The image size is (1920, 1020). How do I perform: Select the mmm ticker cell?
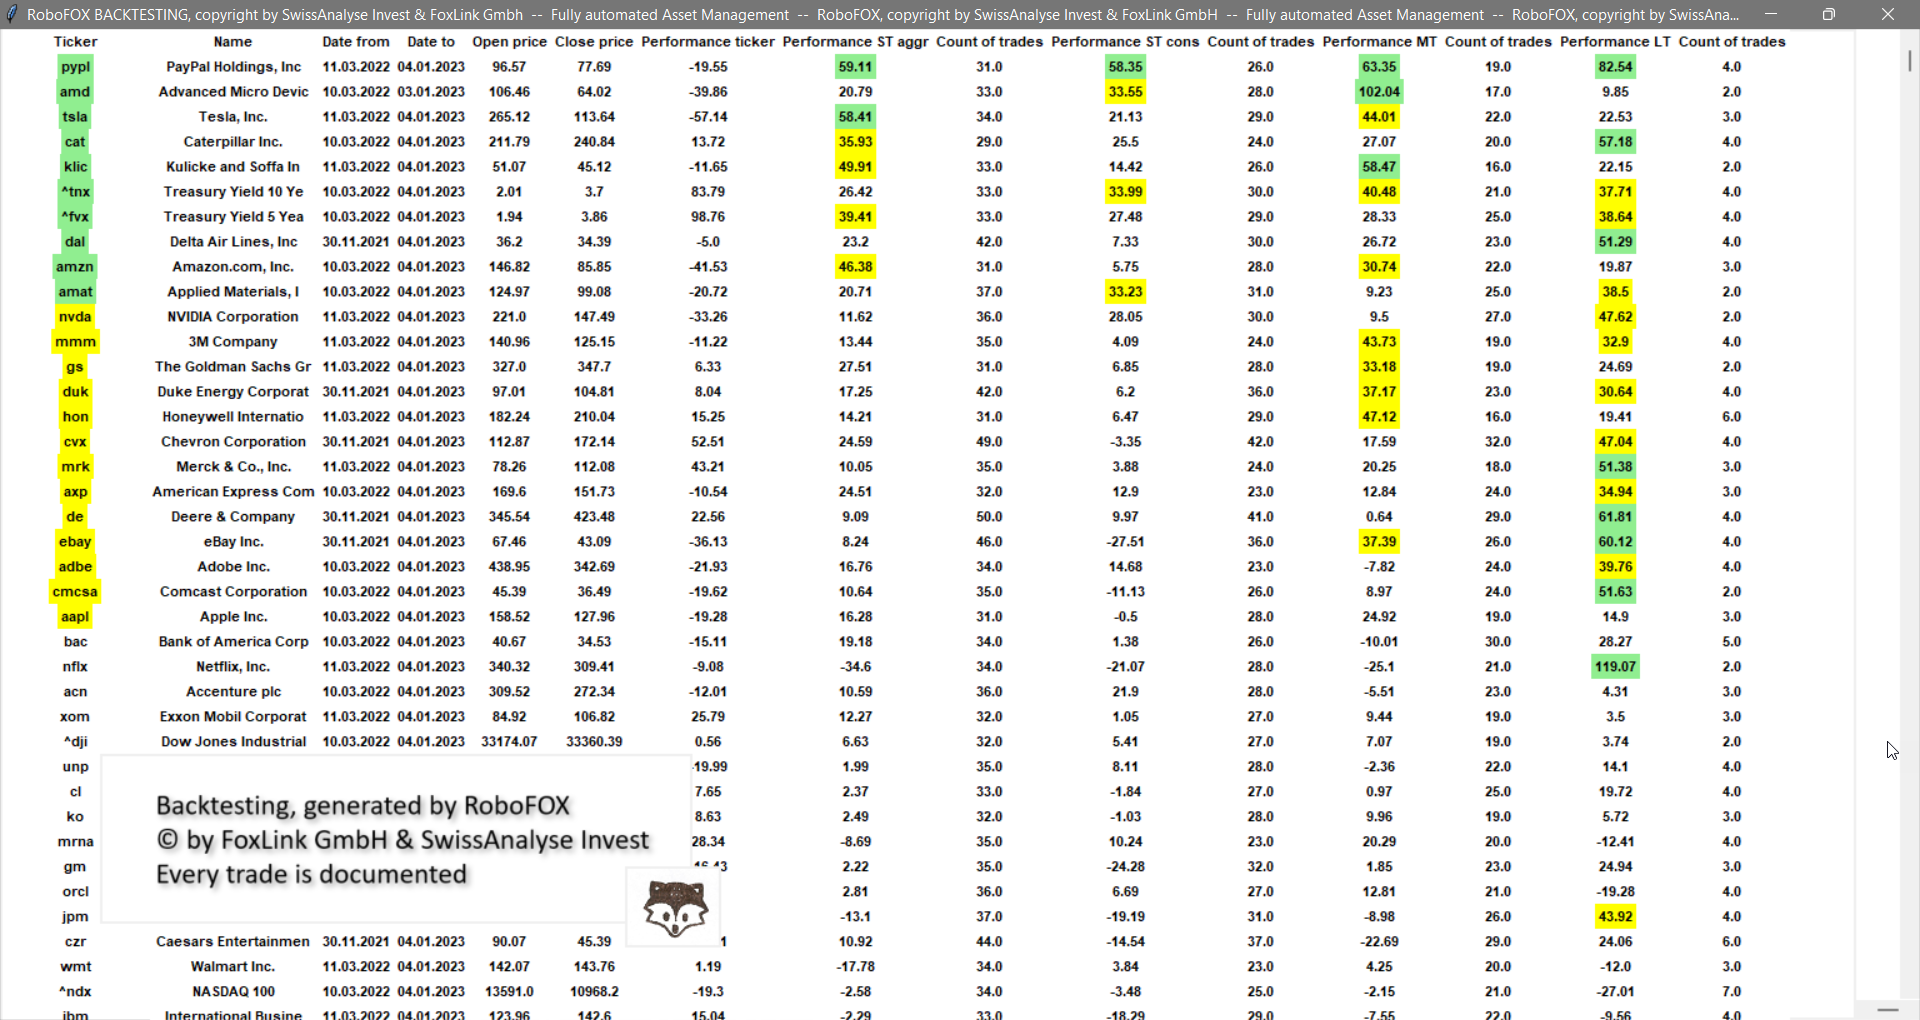[75, 342]
